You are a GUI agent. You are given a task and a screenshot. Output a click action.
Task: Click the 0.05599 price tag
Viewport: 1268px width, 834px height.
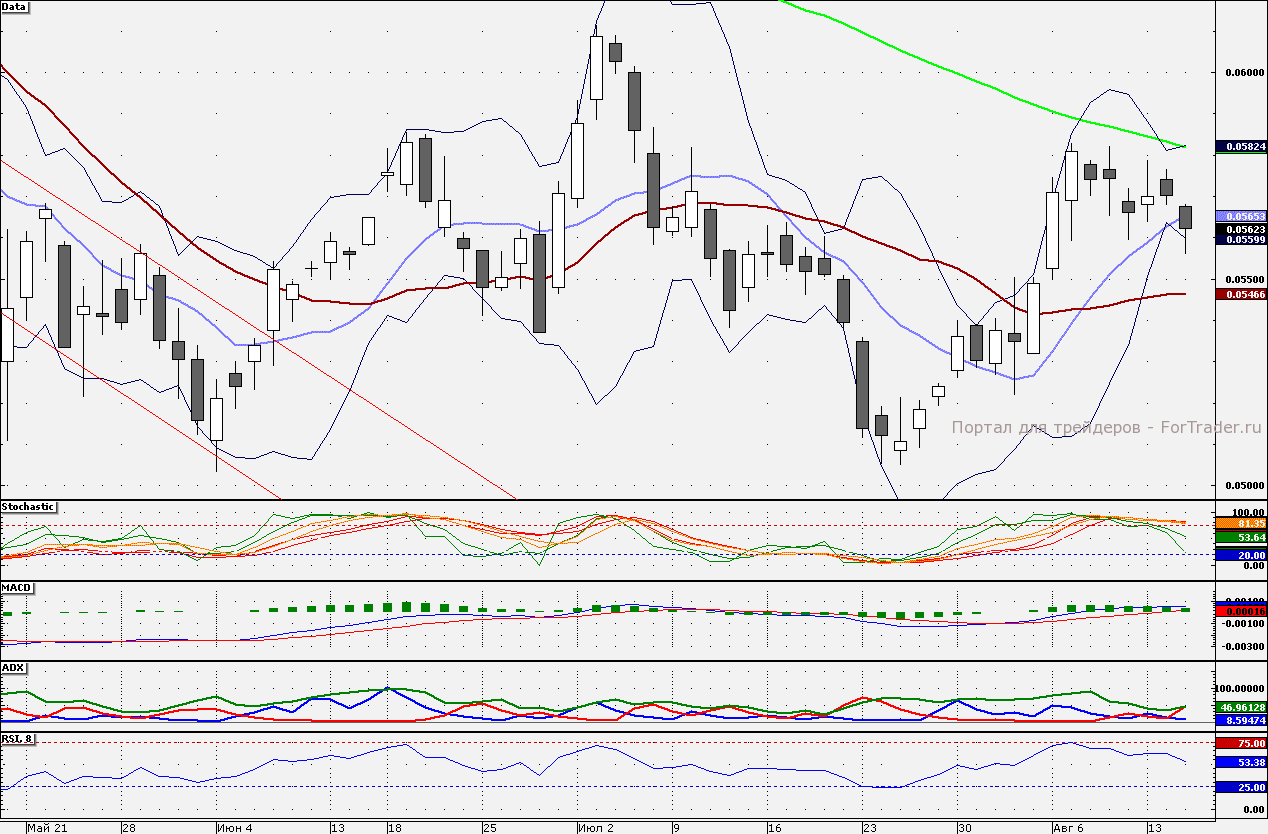pos(1241,240)
